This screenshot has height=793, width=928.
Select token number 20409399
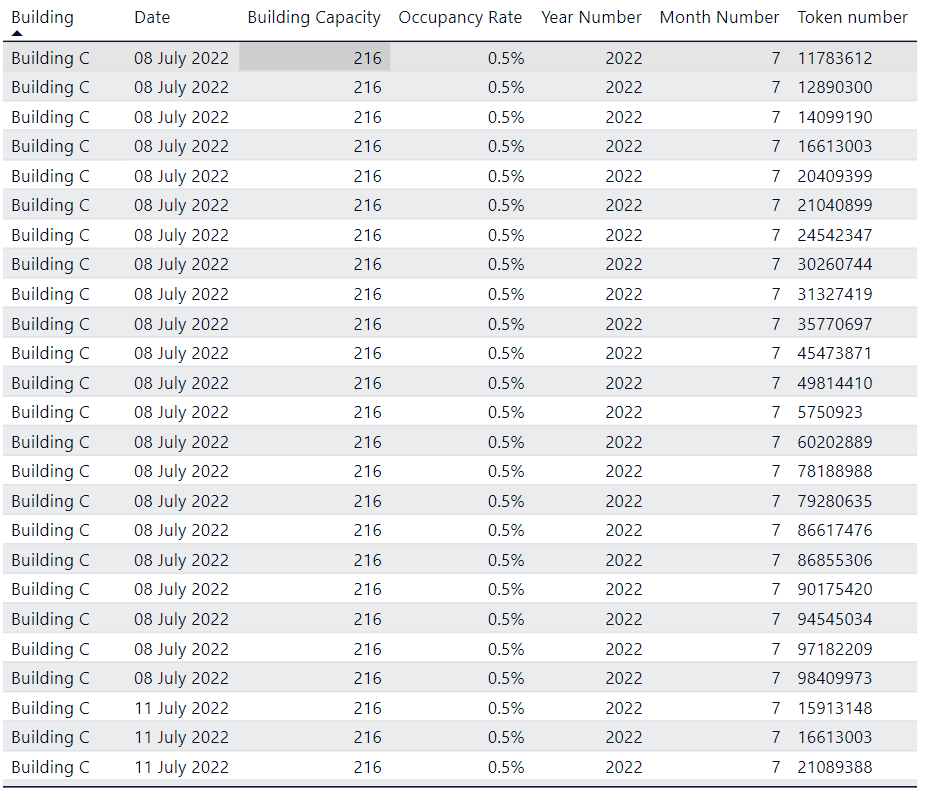tap(834, 176)
